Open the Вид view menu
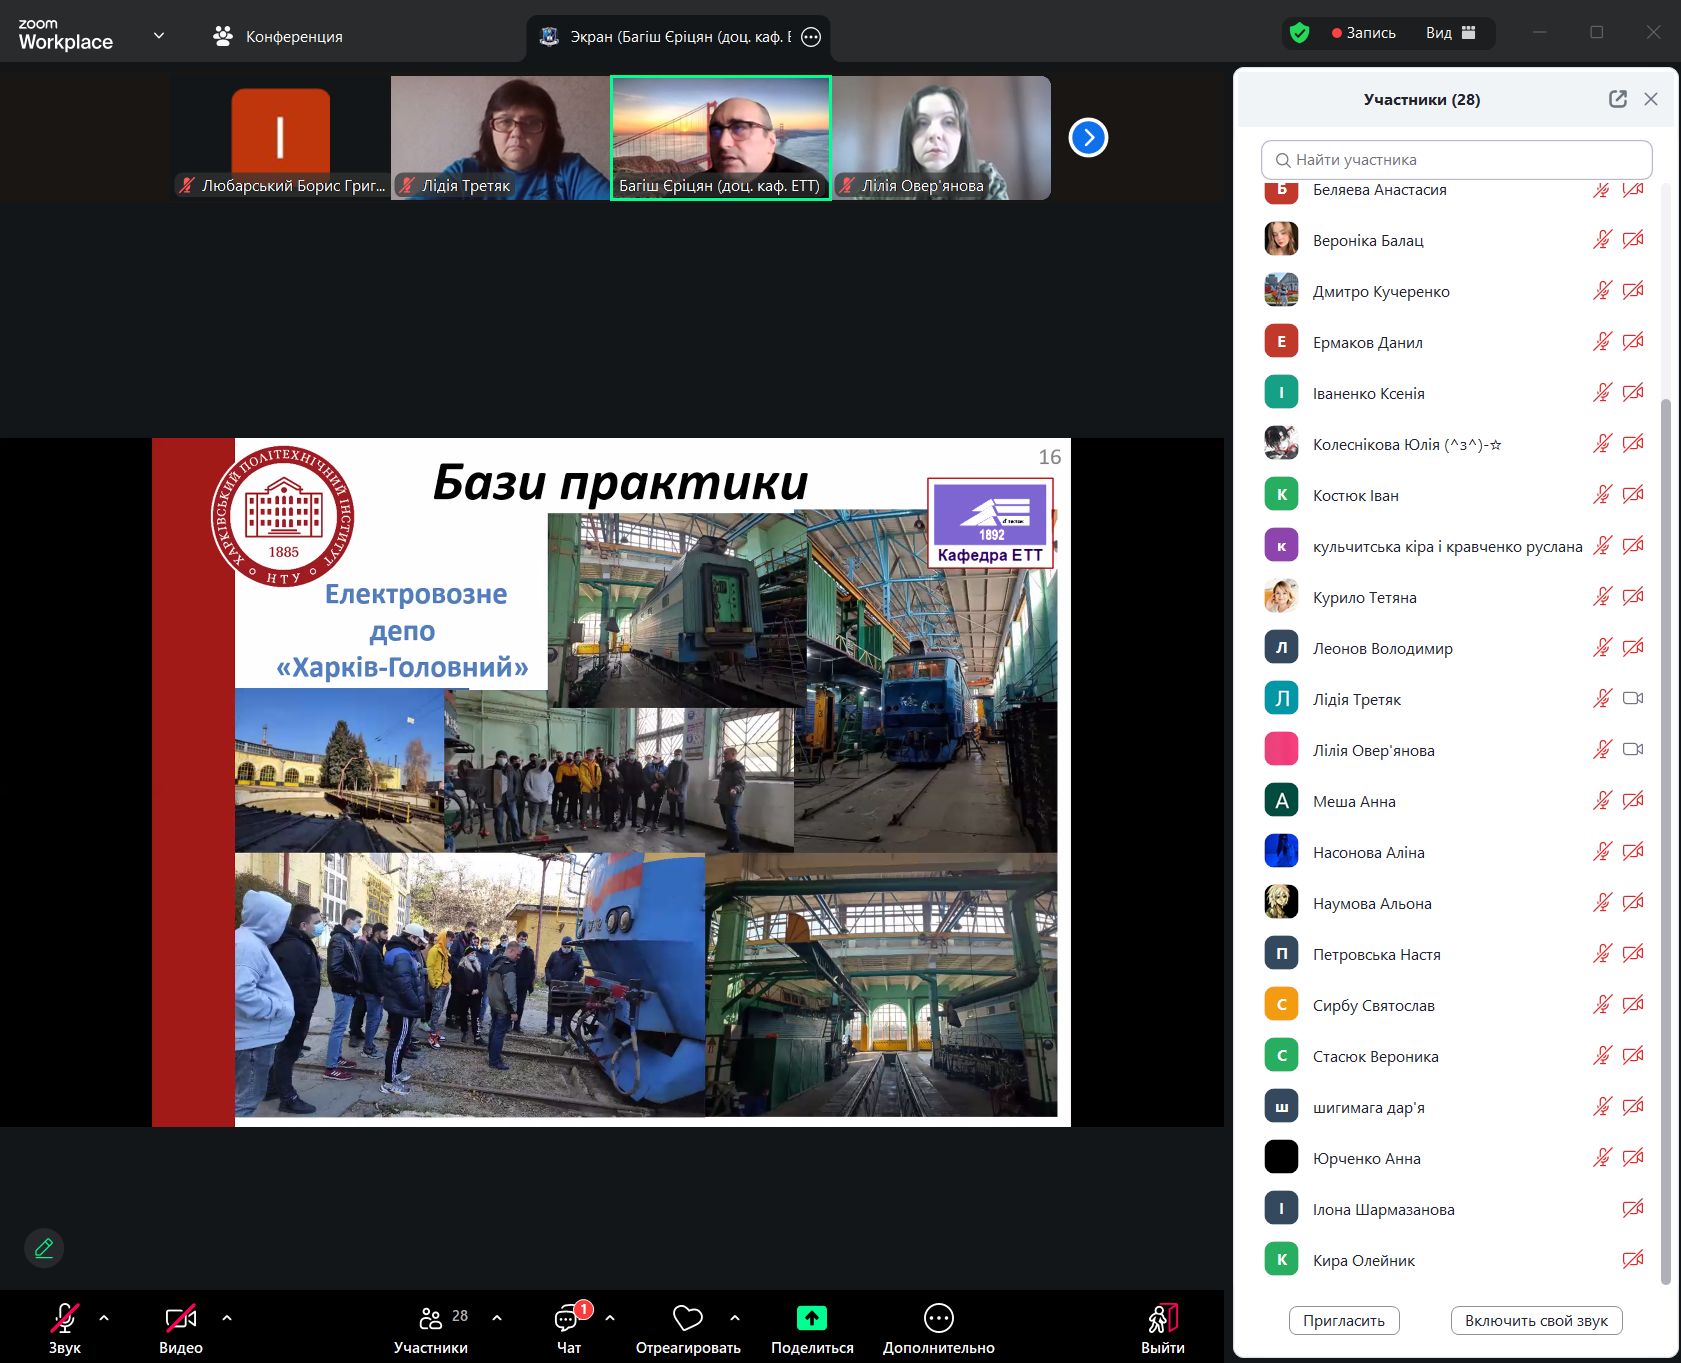Screen dimensions: 1681x1363 (x=1450, y=33)
